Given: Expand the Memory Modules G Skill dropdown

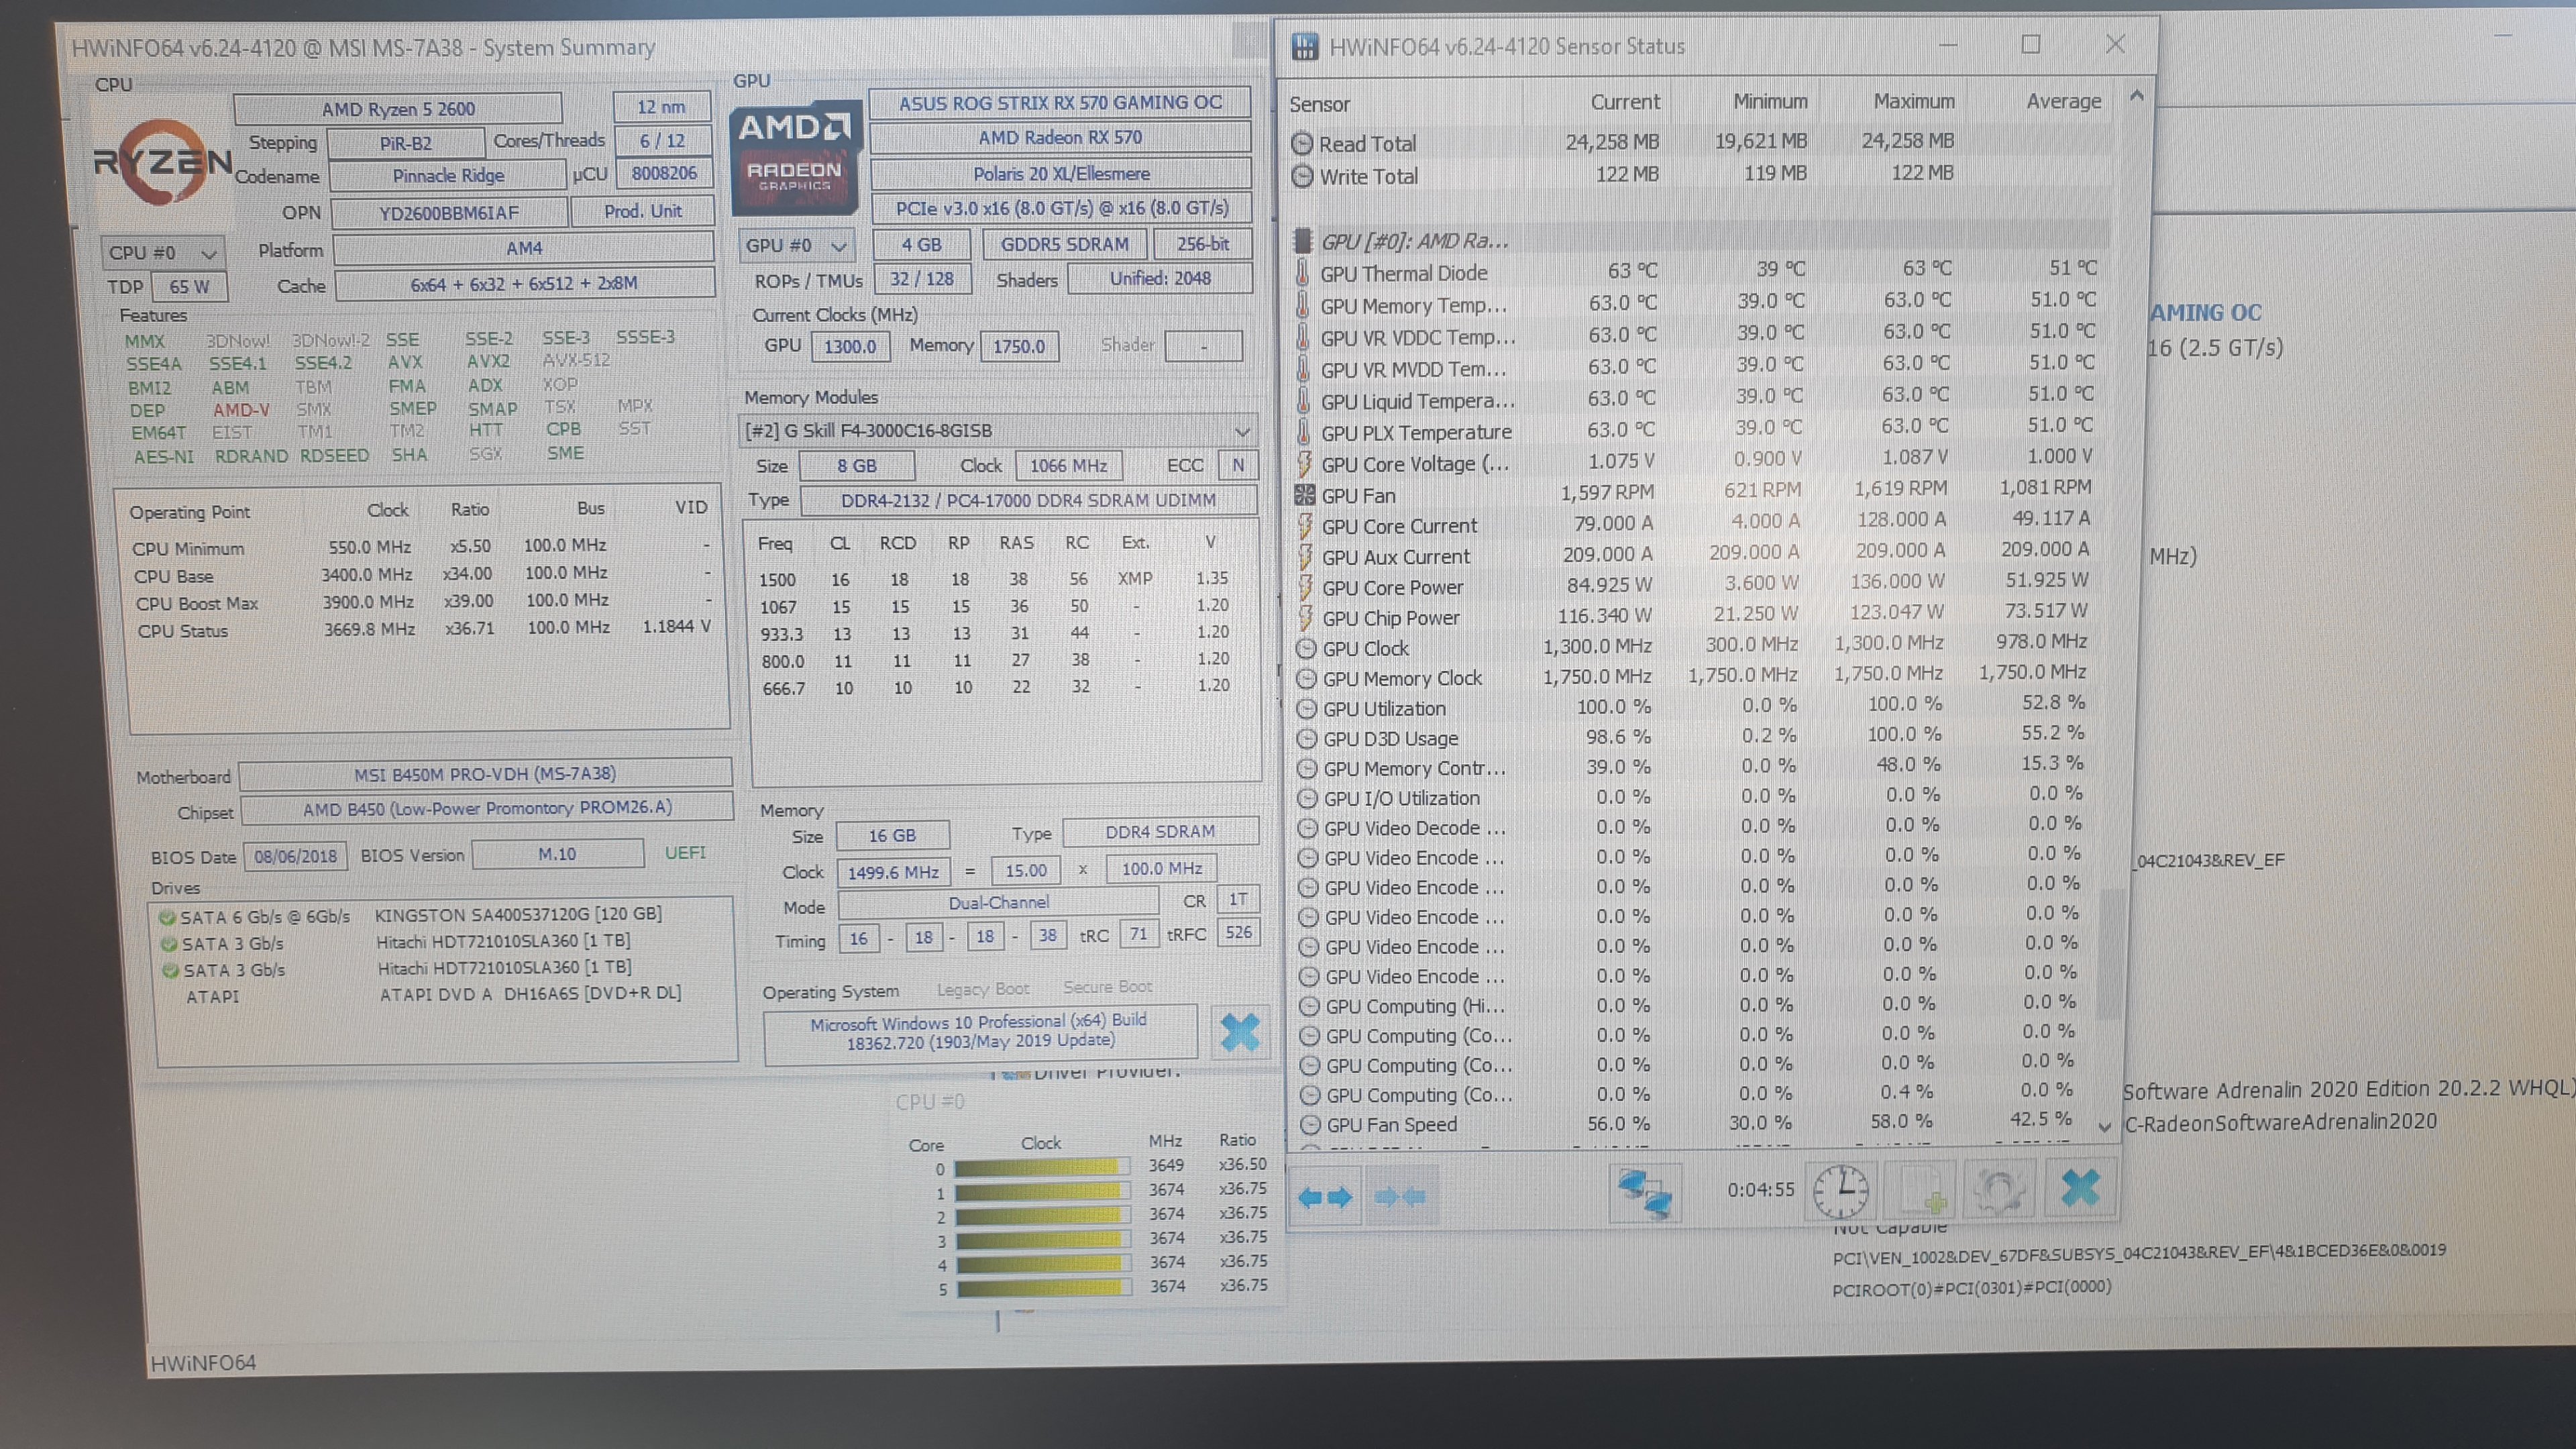Looking at the screenshot, I should pos(1241,432).
